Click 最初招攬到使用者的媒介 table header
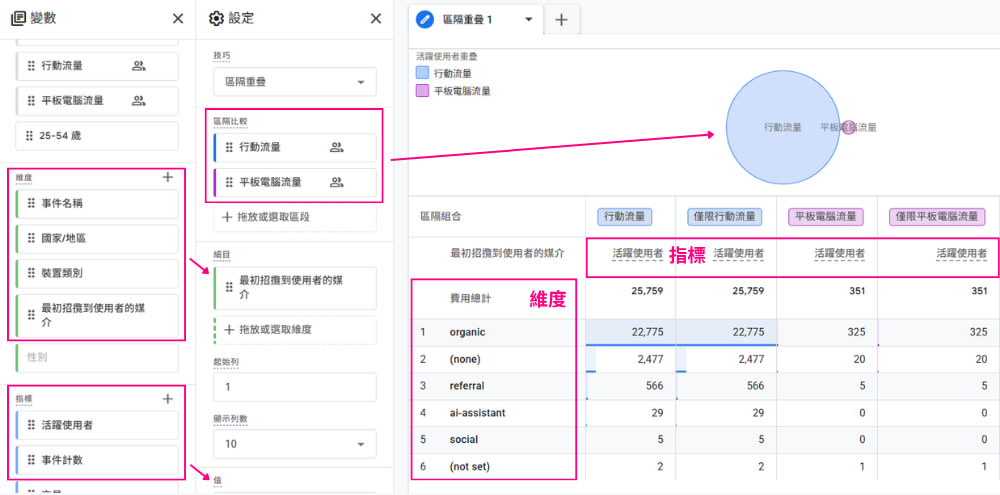 507,253
